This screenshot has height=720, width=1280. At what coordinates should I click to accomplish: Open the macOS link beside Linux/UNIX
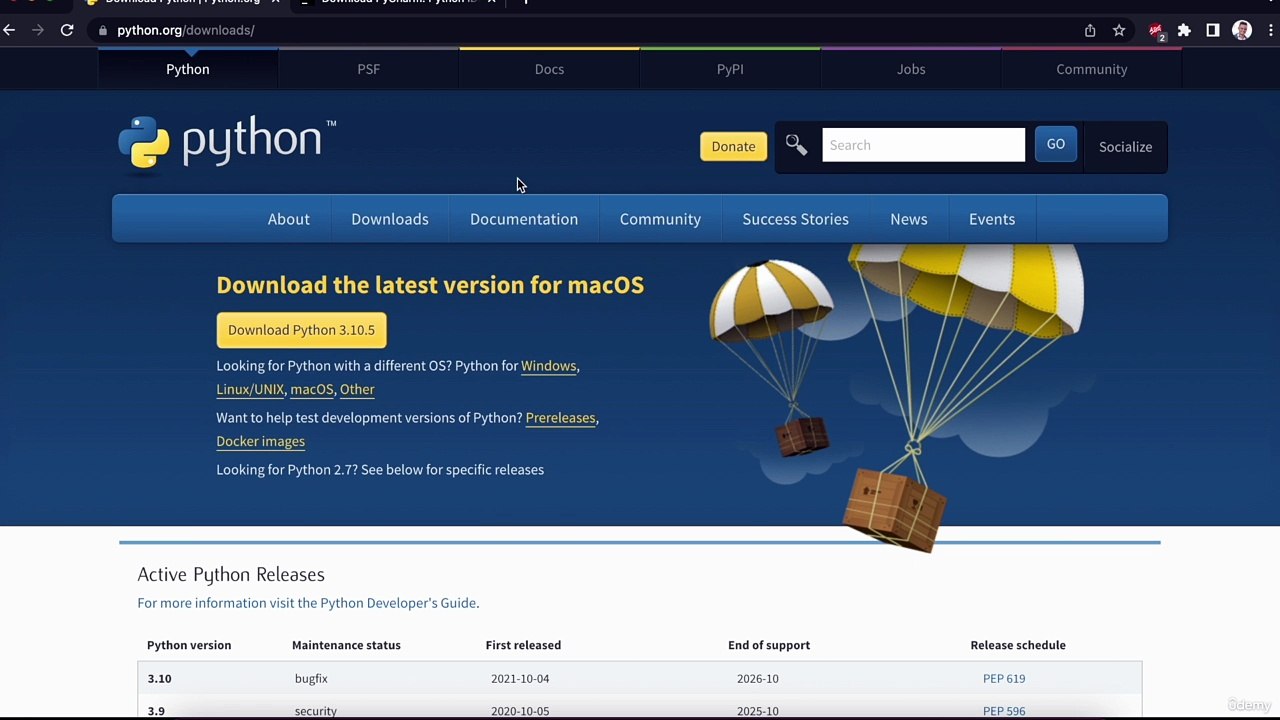[x=311, y=390]
